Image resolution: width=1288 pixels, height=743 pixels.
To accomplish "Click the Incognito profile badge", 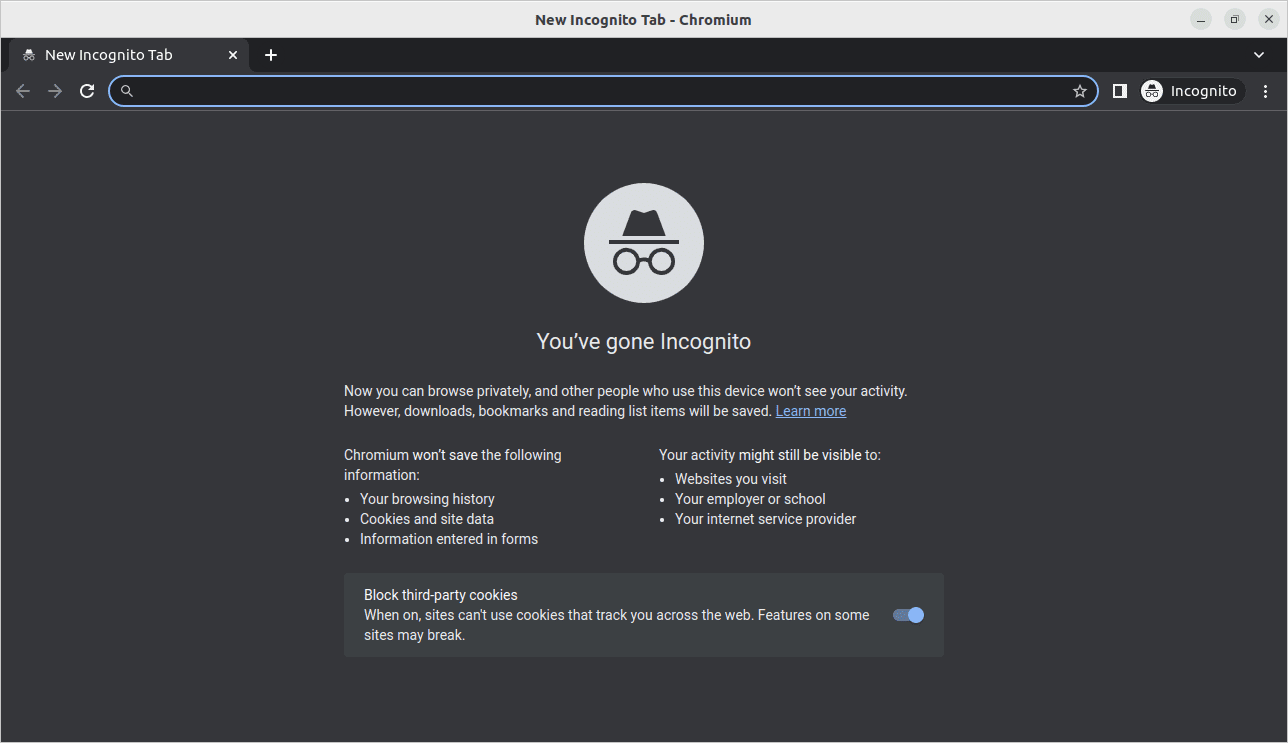I will point(1191,90).
